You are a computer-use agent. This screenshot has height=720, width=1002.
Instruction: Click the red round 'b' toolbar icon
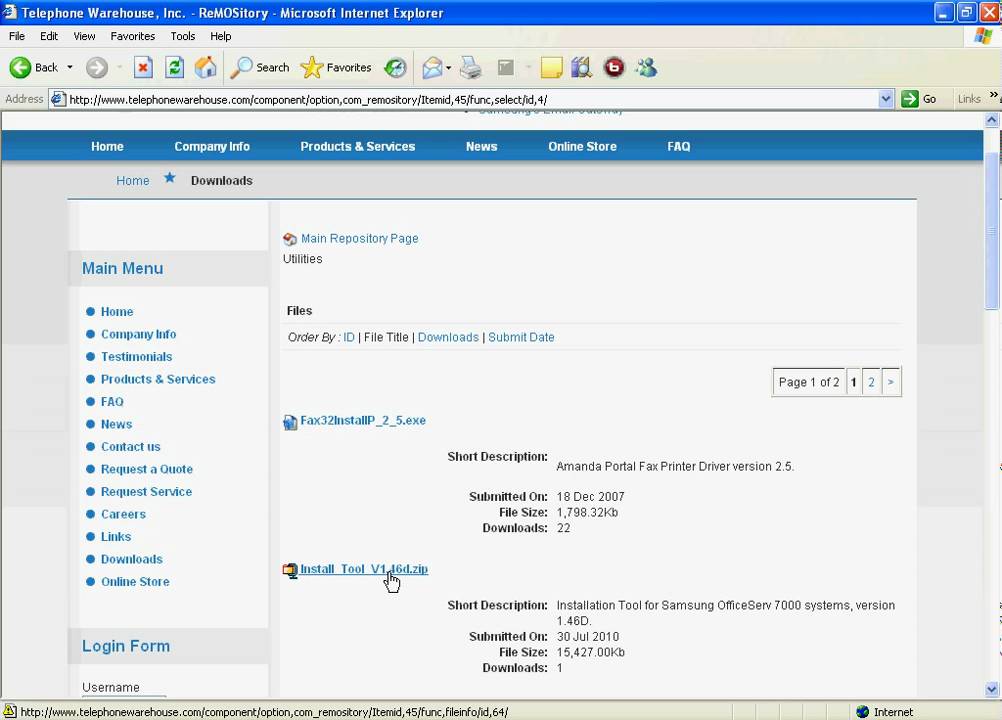(614, 67)
